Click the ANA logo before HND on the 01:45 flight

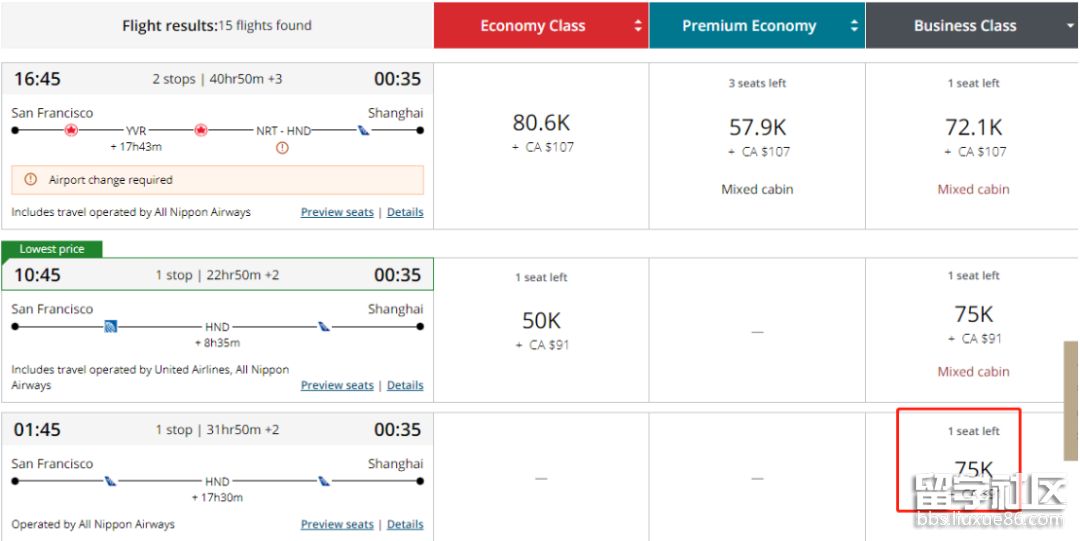pyautogui.click(x=110, y=481)
